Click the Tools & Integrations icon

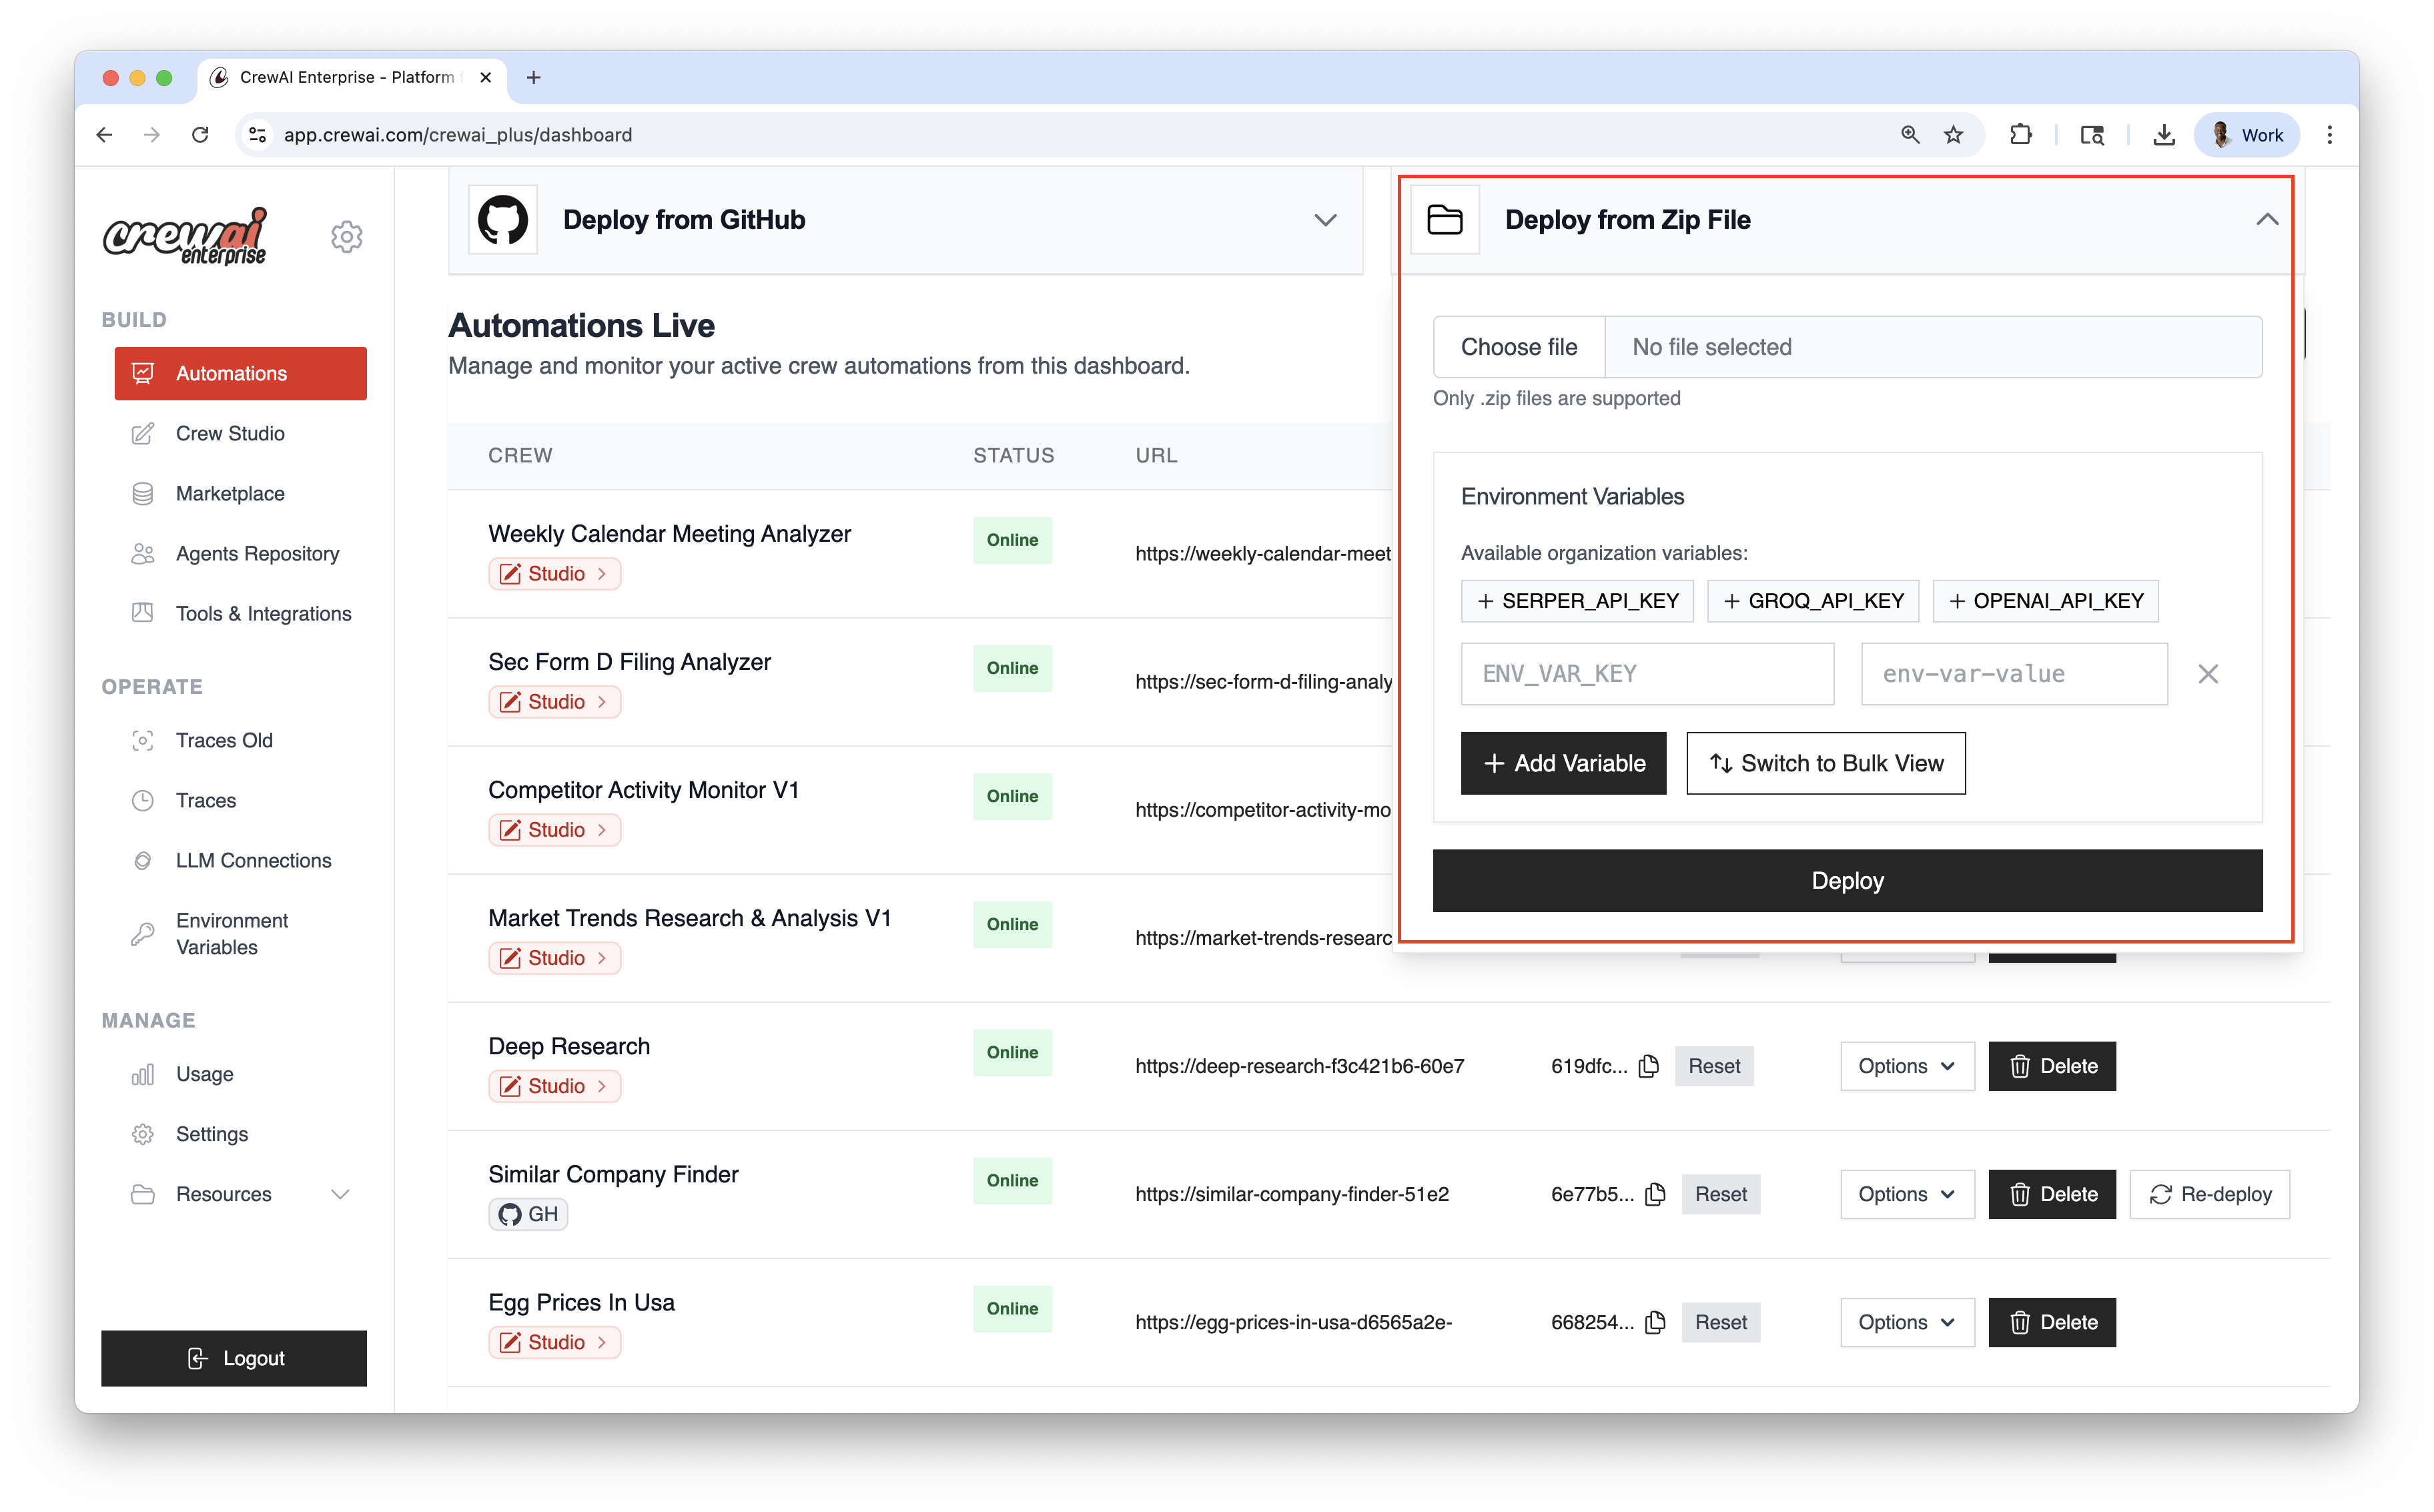(143, 613)
